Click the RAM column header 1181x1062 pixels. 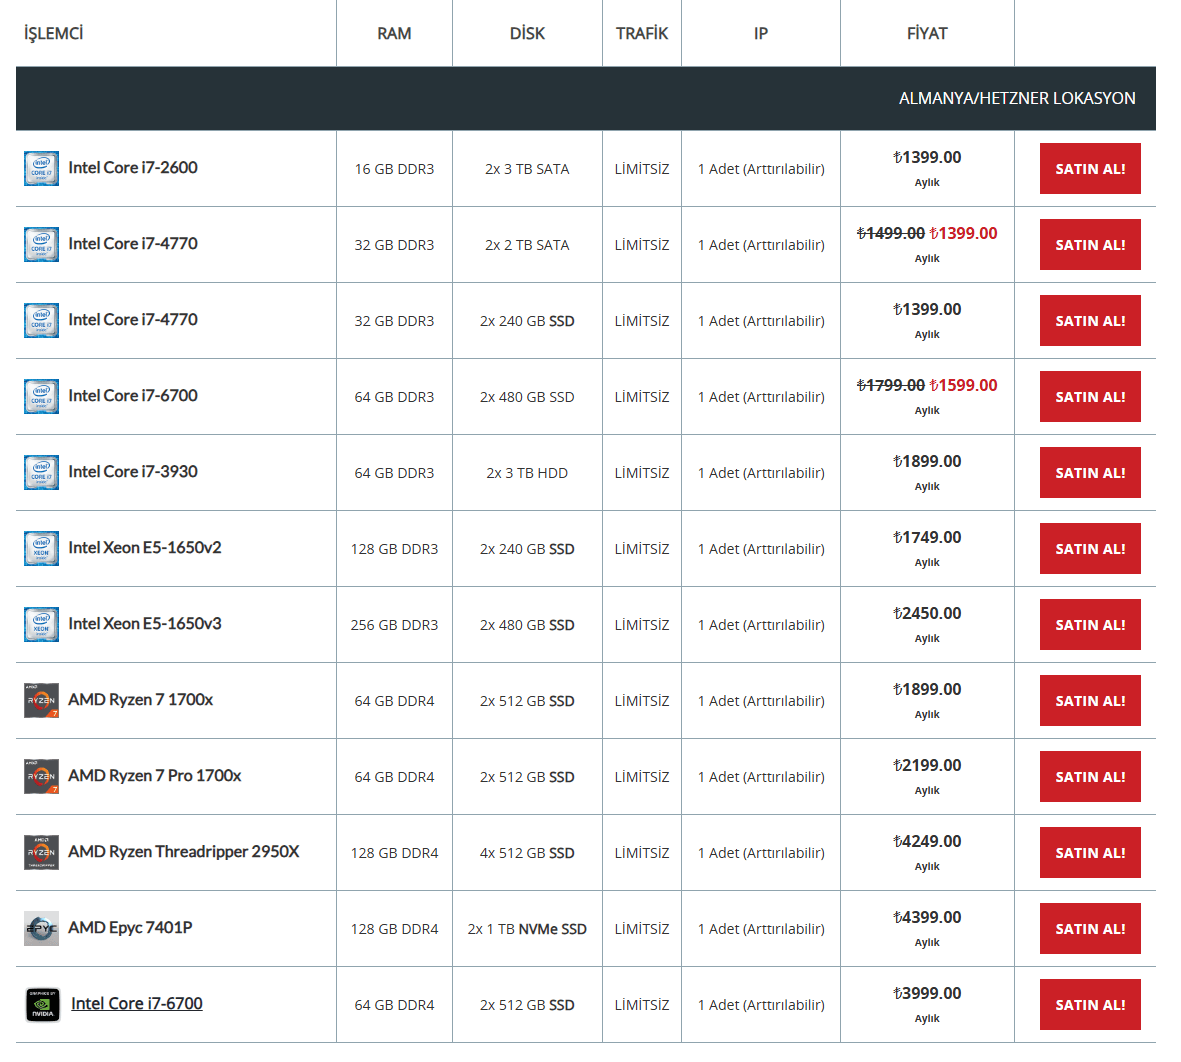394,34
